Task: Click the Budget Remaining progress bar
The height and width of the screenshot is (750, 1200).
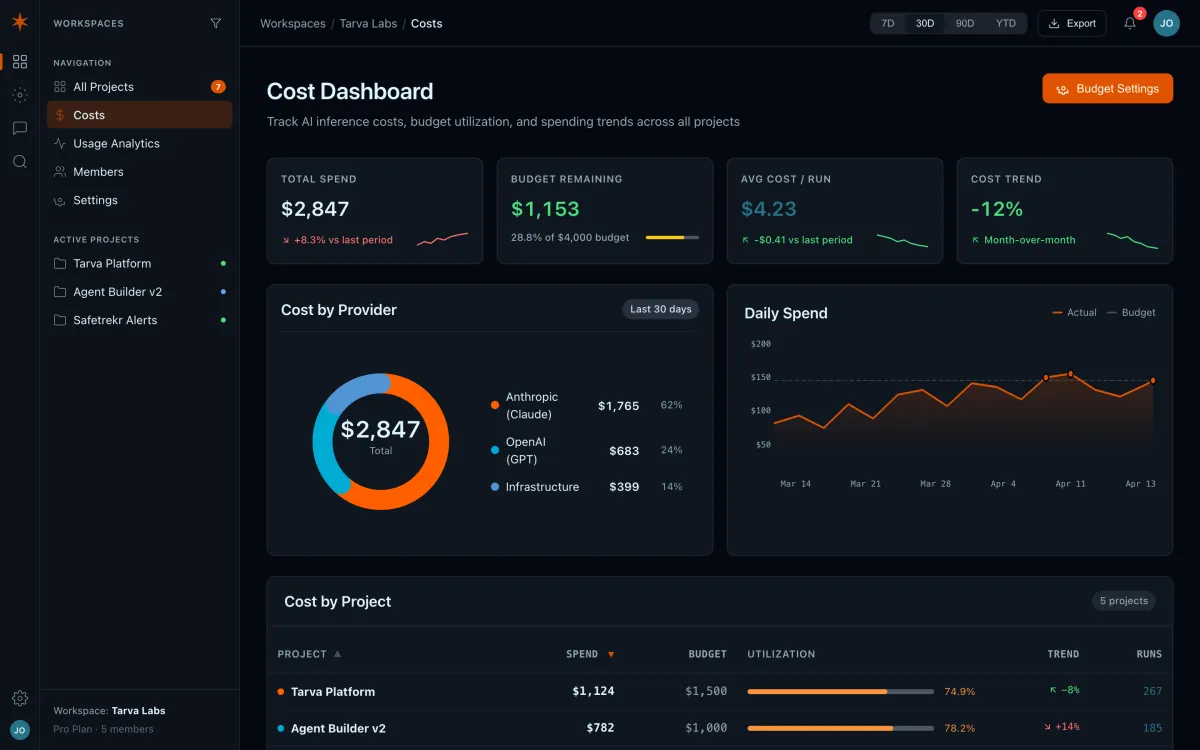Action: [x=672, y=238]
